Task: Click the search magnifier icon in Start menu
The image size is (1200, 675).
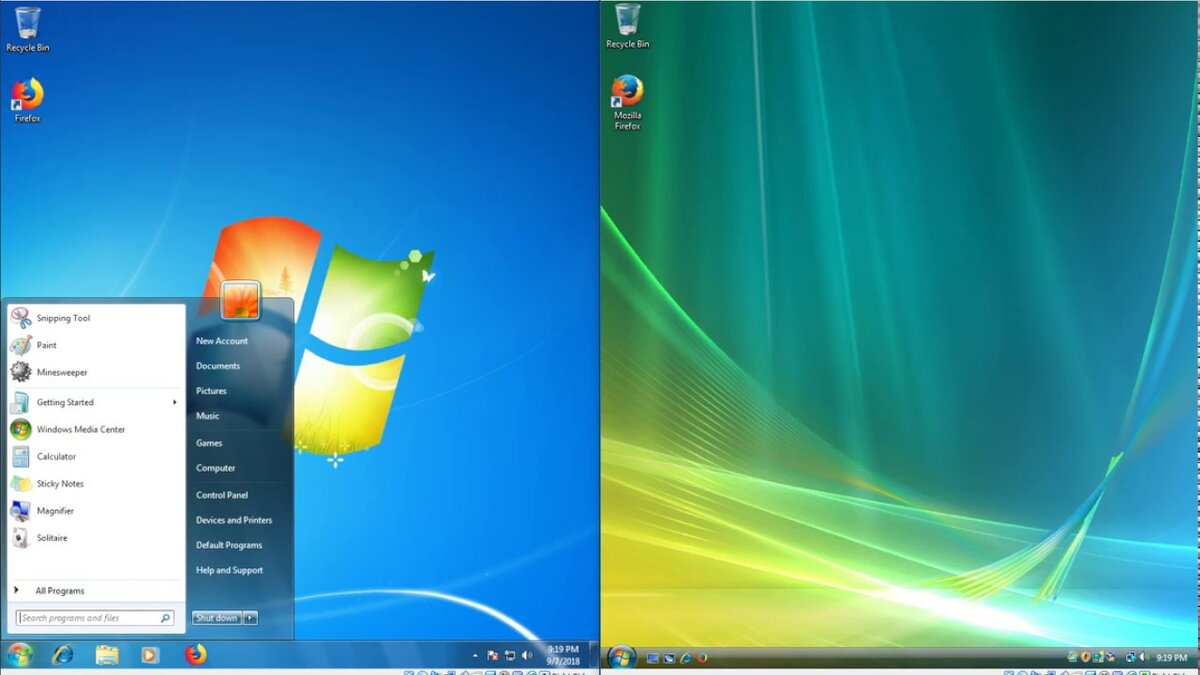Action: pos(166,618)
